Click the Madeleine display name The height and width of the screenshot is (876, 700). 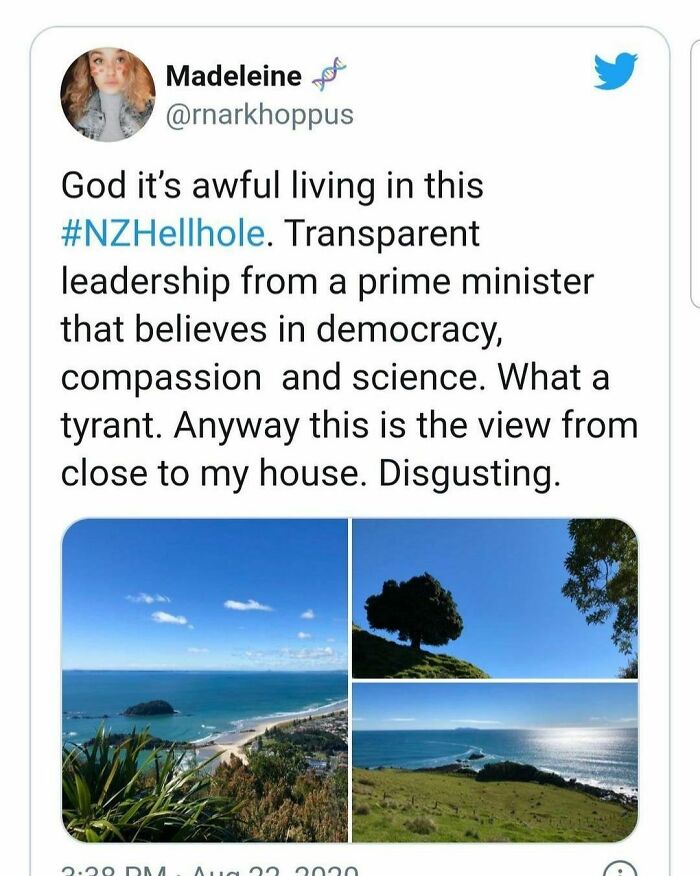233,75
